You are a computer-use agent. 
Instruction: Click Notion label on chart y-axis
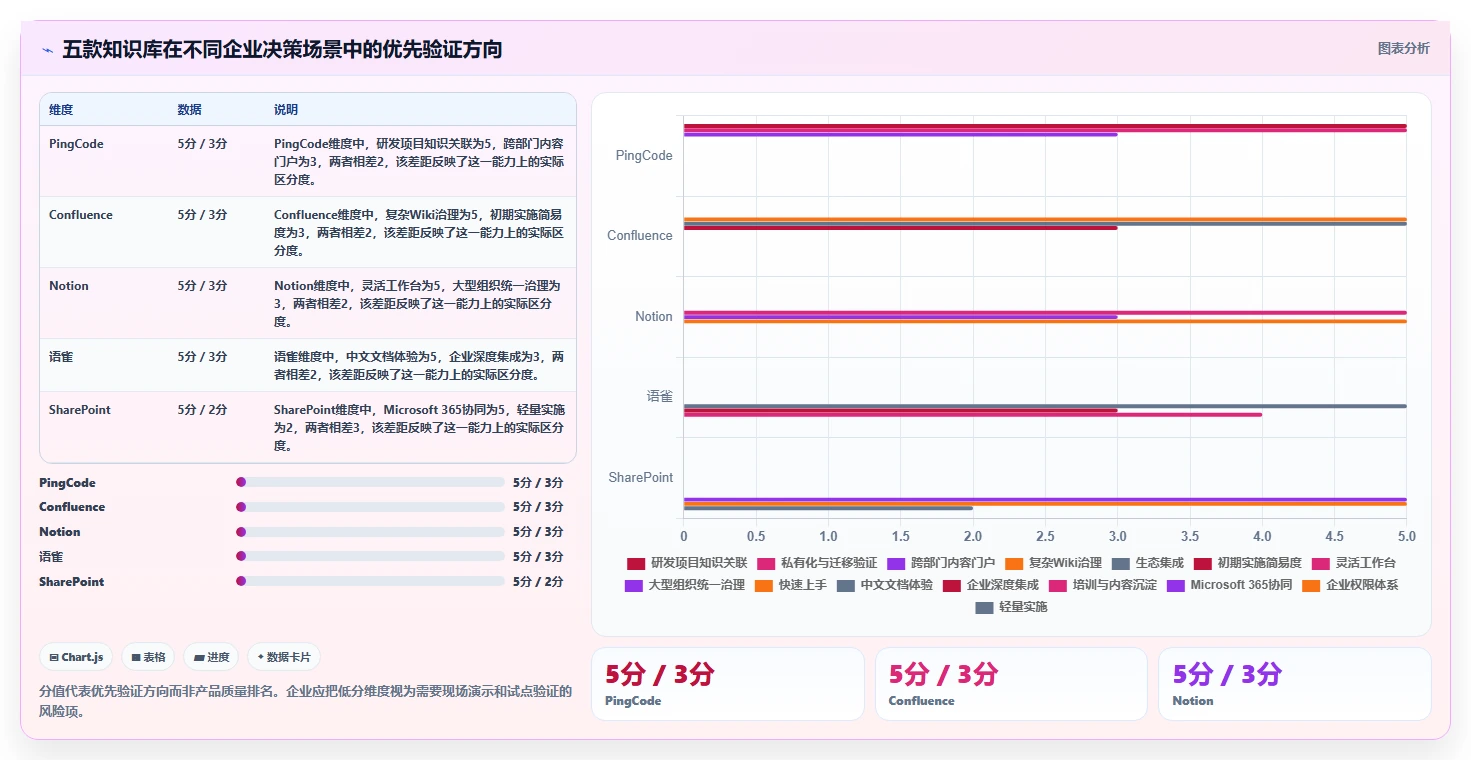654,317
